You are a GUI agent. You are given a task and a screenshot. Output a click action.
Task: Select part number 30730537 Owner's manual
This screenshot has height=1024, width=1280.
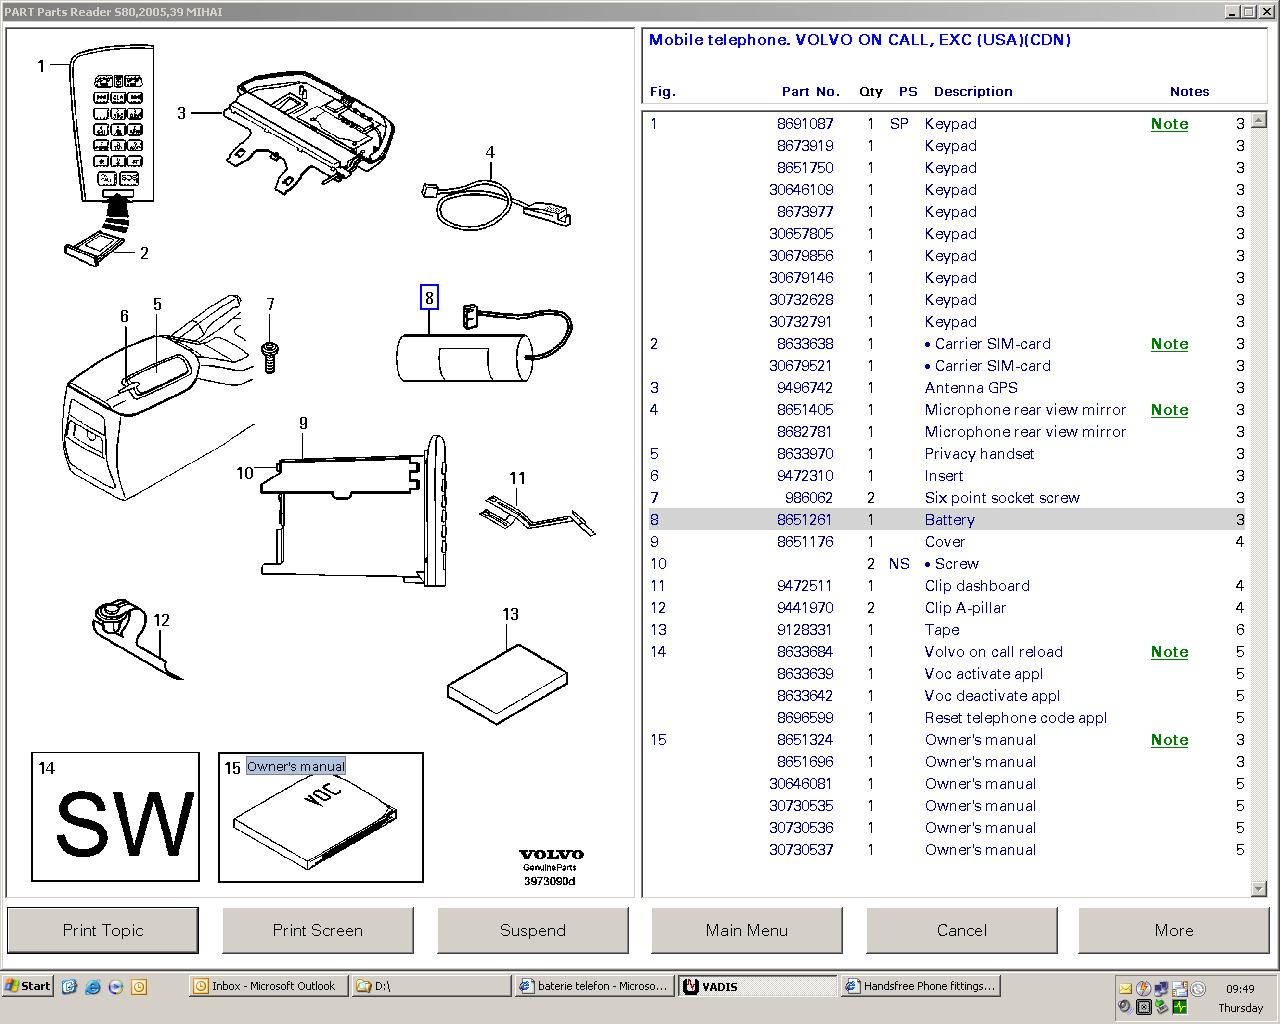[947, 850]
